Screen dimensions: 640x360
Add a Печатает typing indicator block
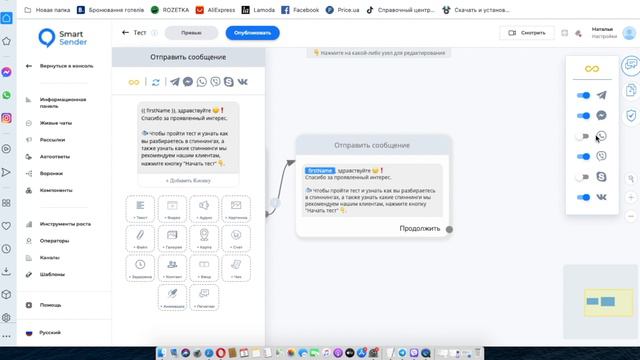(x=204, y=298)
